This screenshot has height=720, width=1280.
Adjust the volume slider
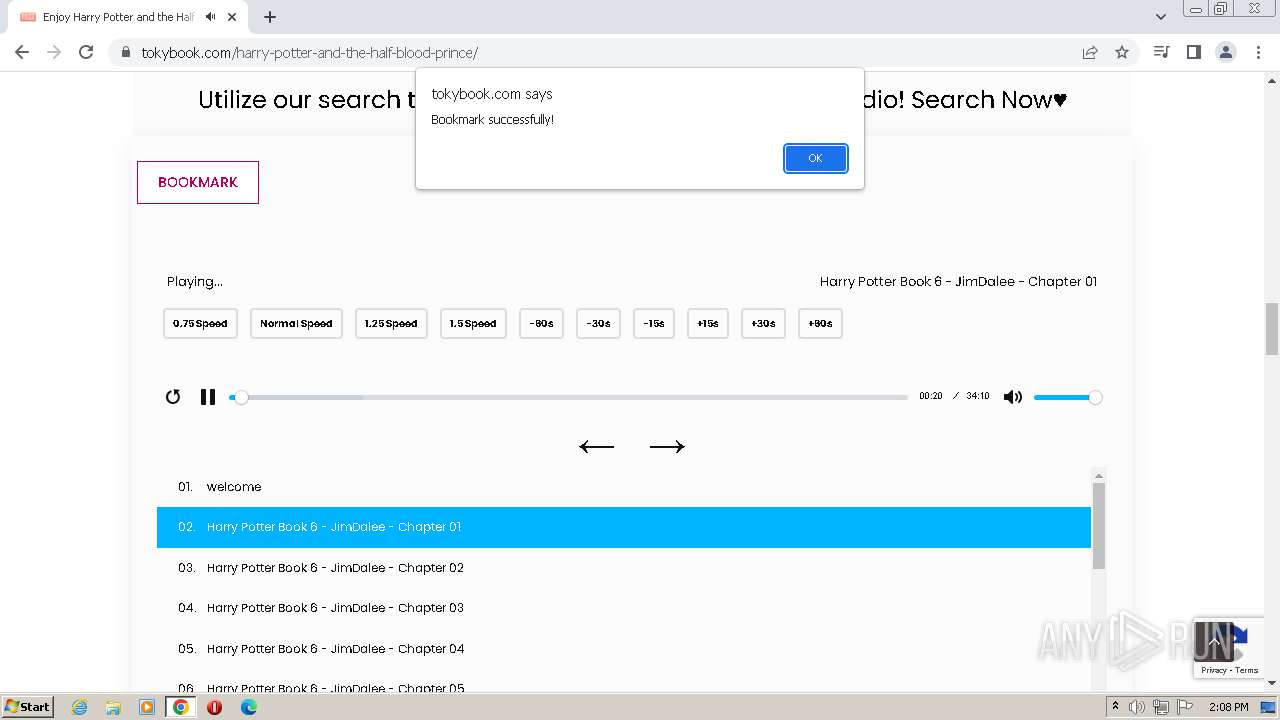coord(1067,397)
